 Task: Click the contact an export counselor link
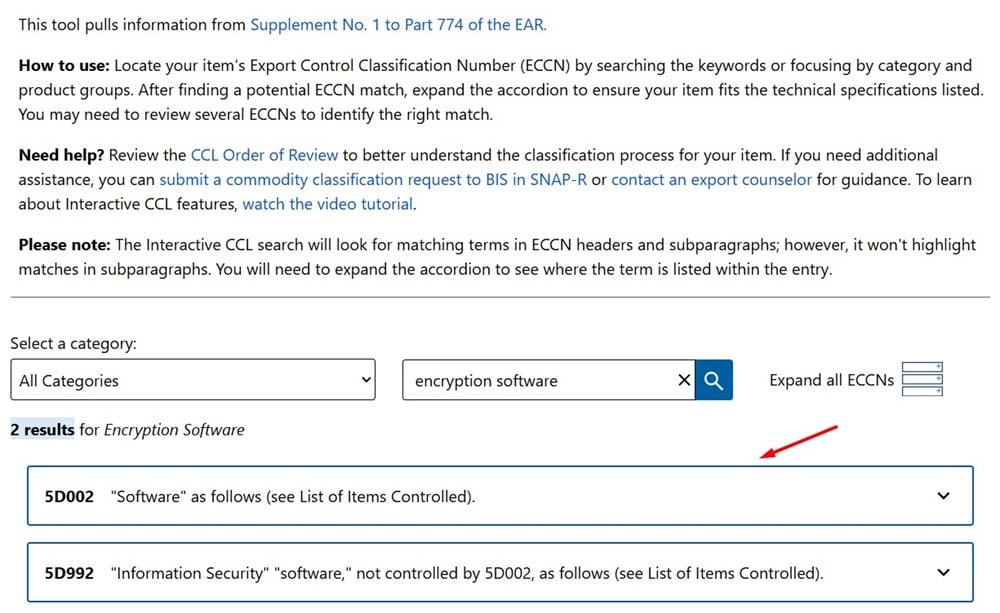click(711, 180)
